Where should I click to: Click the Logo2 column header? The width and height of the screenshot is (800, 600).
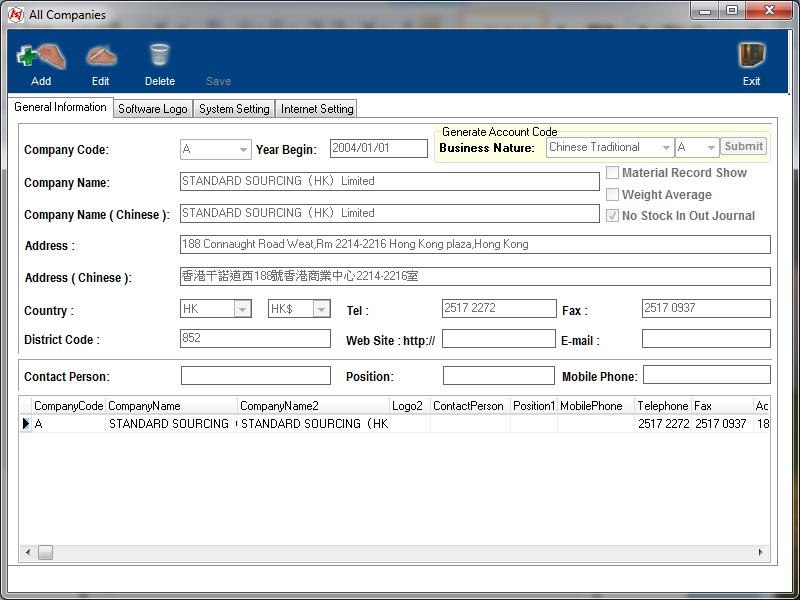coord(410,406)
